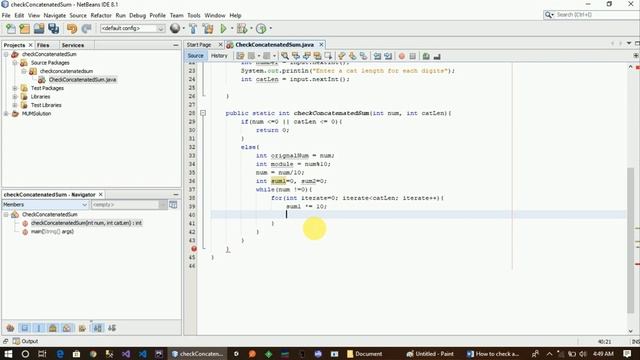Image resolution: width=640 pixels, height=360 pixels.
Task: Open the Output window button
Action: pyautogui.click(x=25, y=341)
